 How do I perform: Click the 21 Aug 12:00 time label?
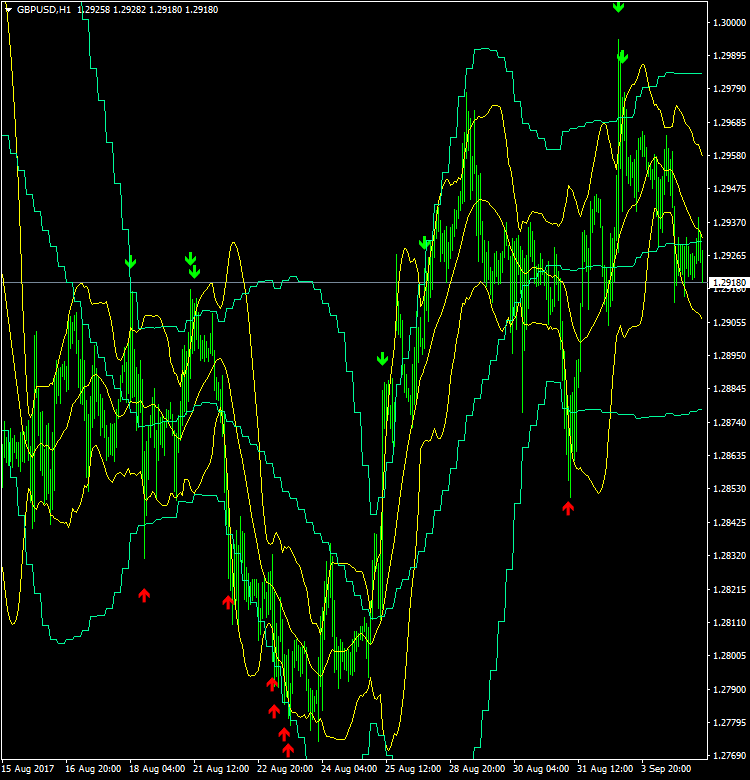coord(221,769)
